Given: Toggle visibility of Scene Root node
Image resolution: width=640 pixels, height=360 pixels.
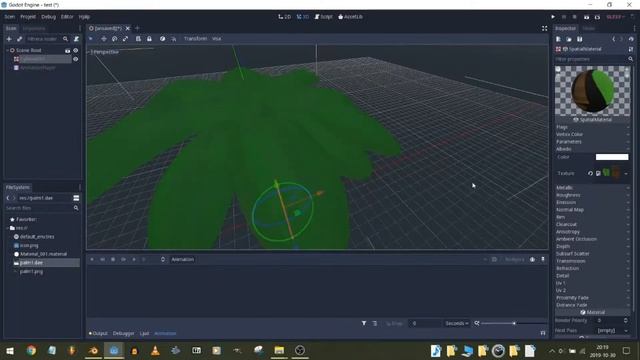Looking at the screenshot, I should point(76,50).
